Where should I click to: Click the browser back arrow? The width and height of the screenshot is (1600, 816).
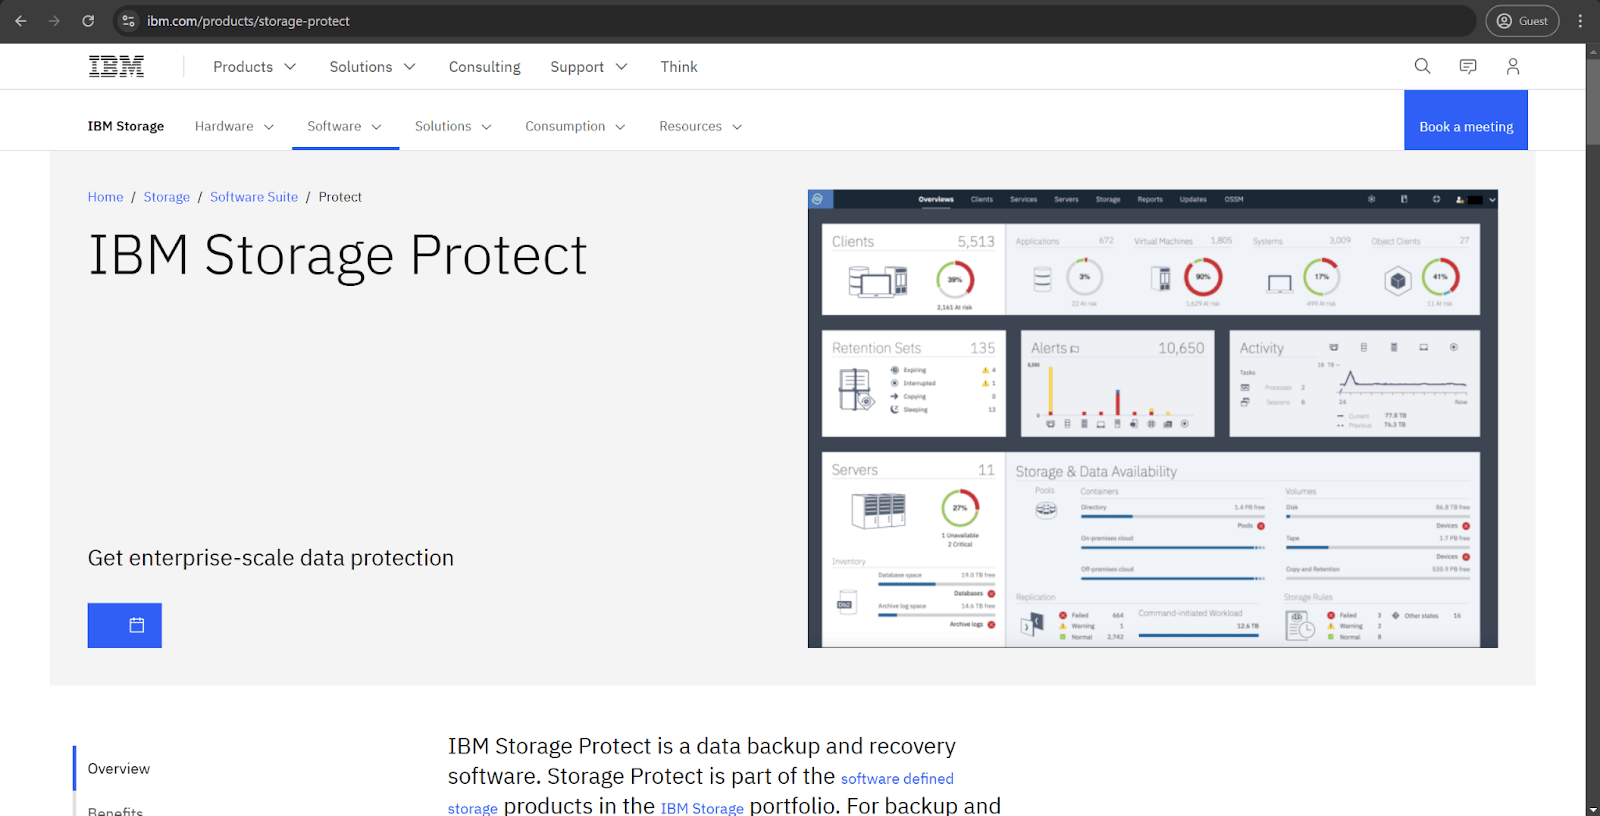coord(21,21)
